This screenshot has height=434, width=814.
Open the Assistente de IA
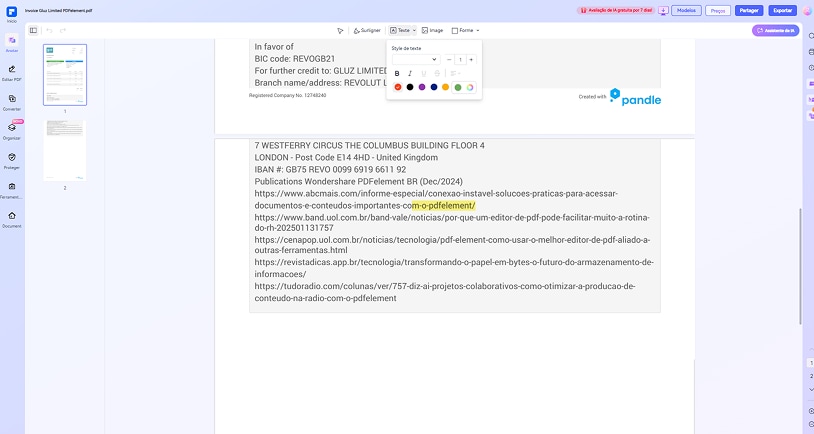click(776, 31)
